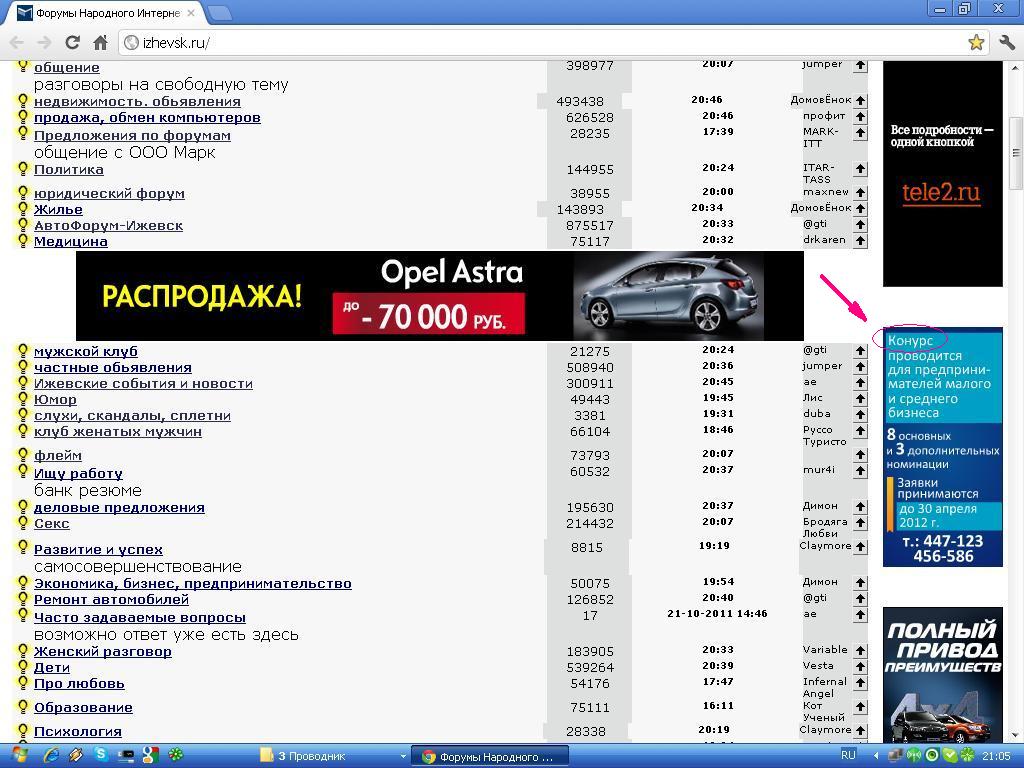The image size is (1024, 768).
Task: Click the bulb icon beside Образование
Action: click(23, 707)
